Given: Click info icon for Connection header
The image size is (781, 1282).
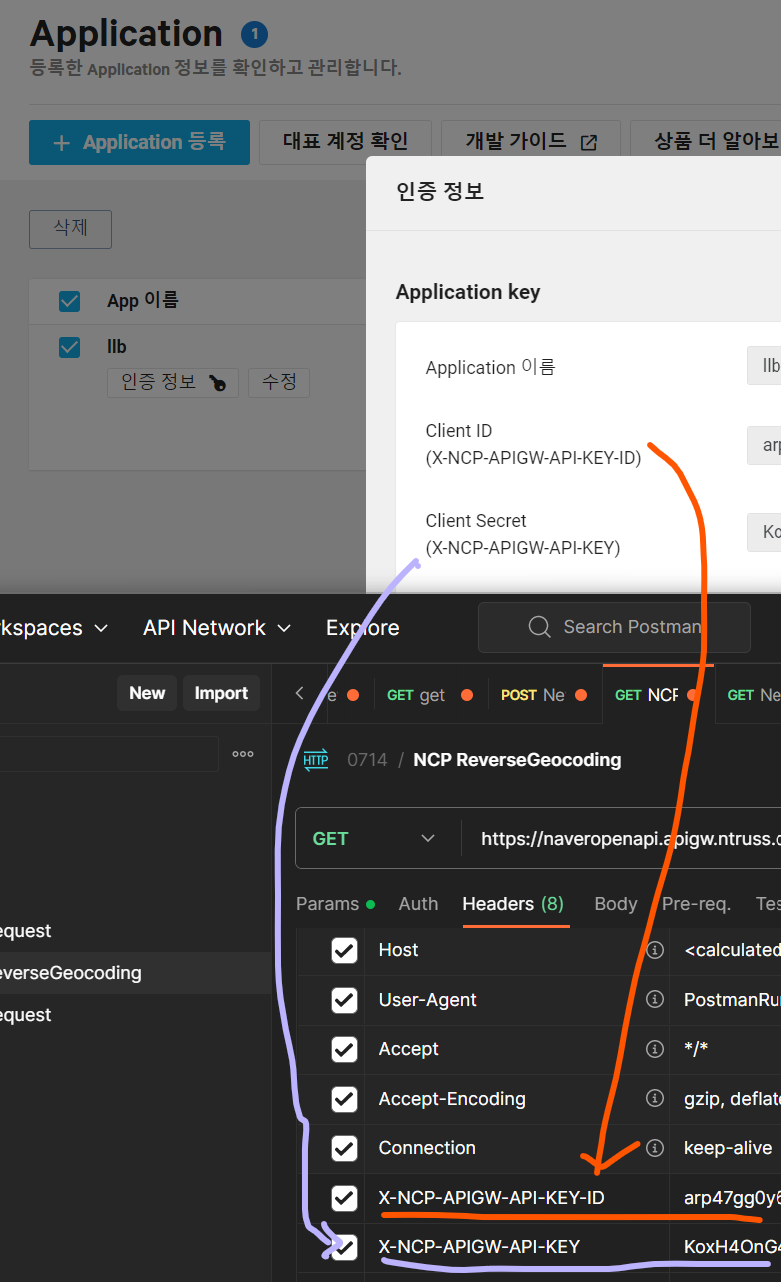Looking at the screenshot, I should click(x=655, y=1148).
